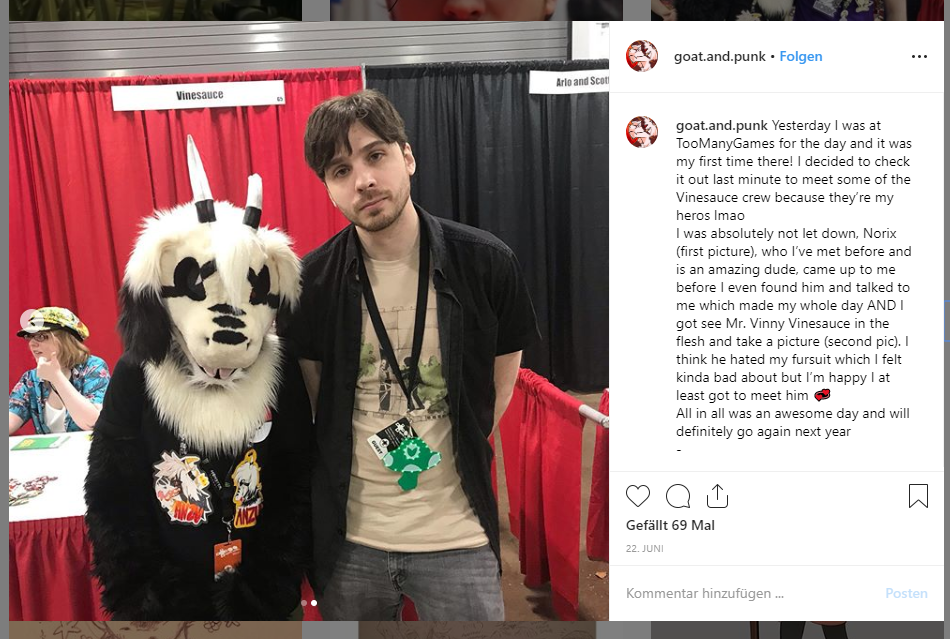Open the three-dot more options menu
This screenshot has height=639, width=950.
[919, 56]
